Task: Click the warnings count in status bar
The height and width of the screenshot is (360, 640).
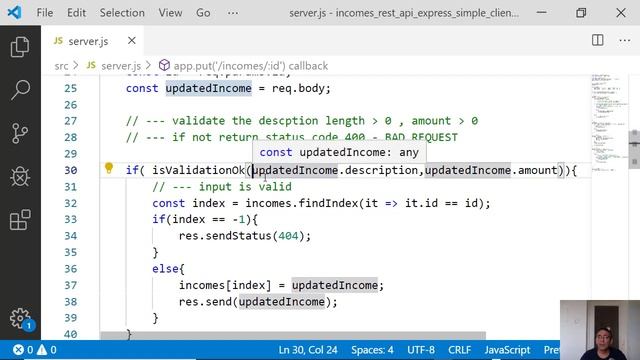Action: point(47,350)
